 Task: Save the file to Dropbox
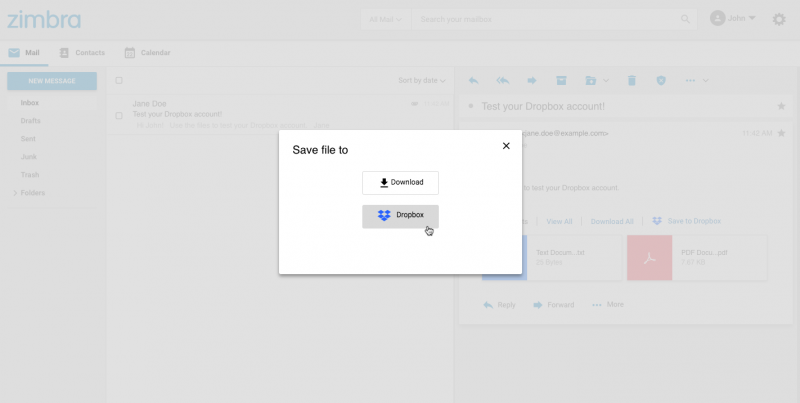[x=401, y=216]
